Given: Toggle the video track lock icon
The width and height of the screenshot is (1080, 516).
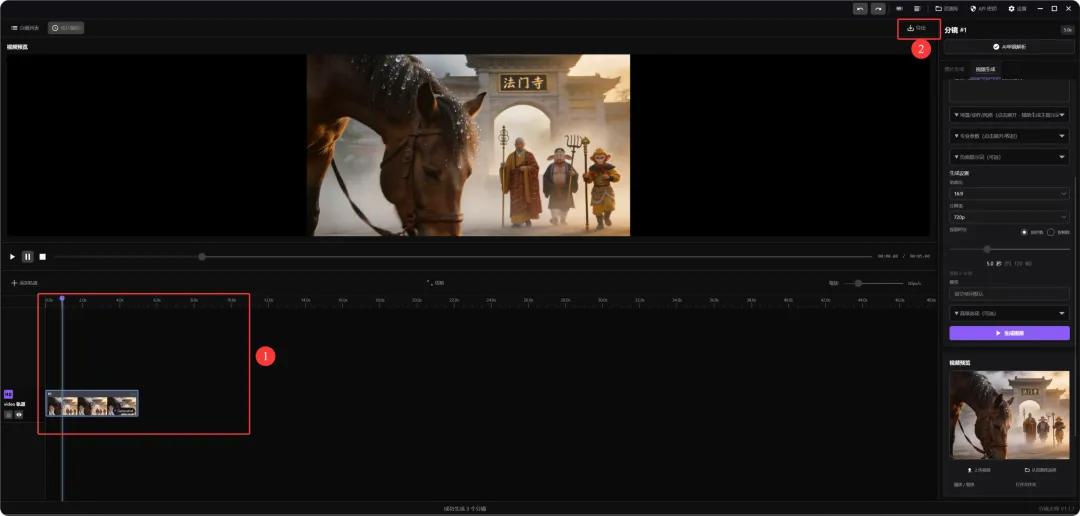Looking at the screenshot, I should pos(8,414).
